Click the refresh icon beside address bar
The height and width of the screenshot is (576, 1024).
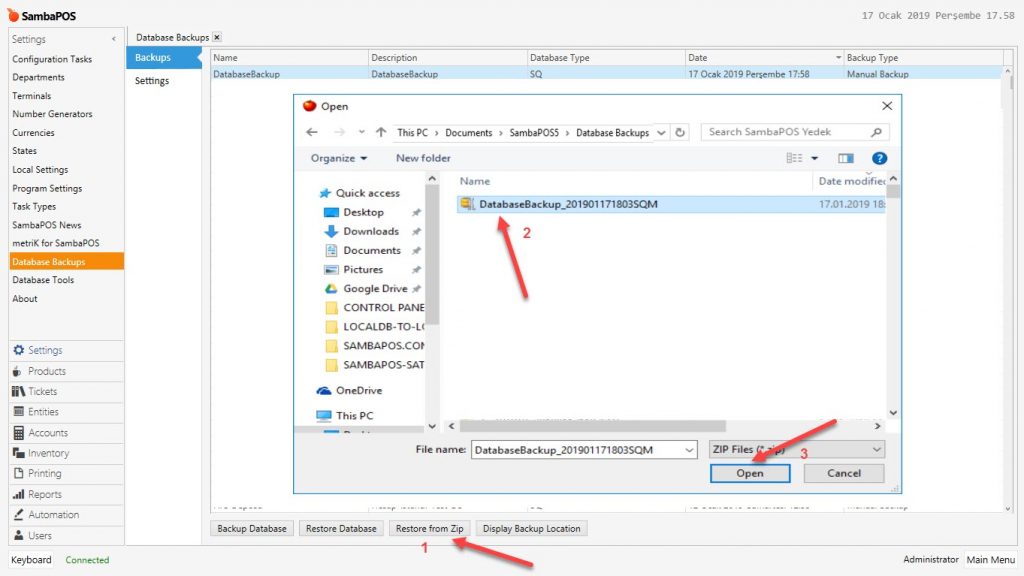[x=680, y=132]
